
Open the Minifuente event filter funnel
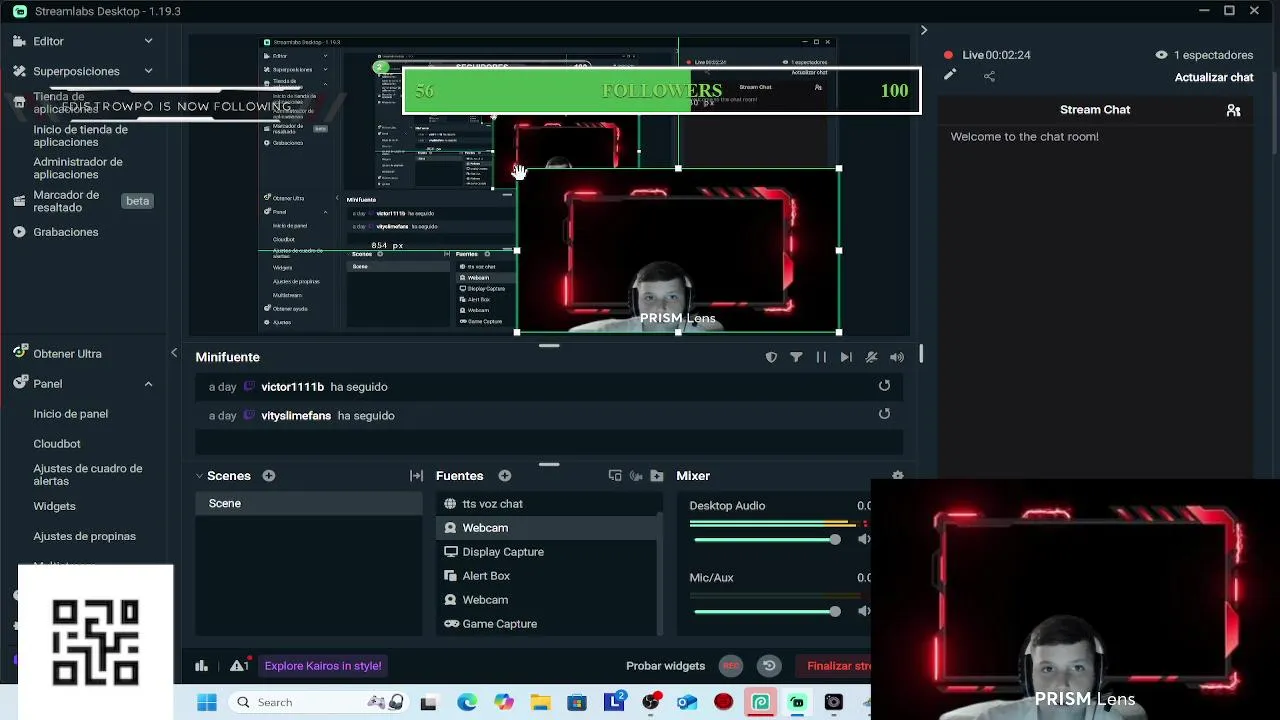pos(796,357)
